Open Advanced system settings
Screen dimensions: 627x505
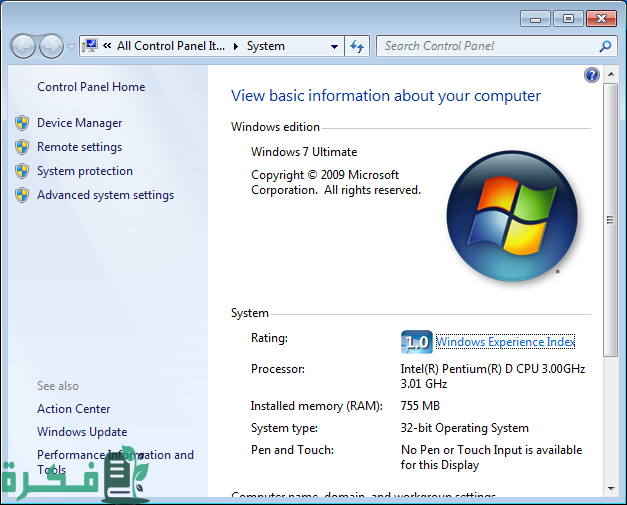105,195
